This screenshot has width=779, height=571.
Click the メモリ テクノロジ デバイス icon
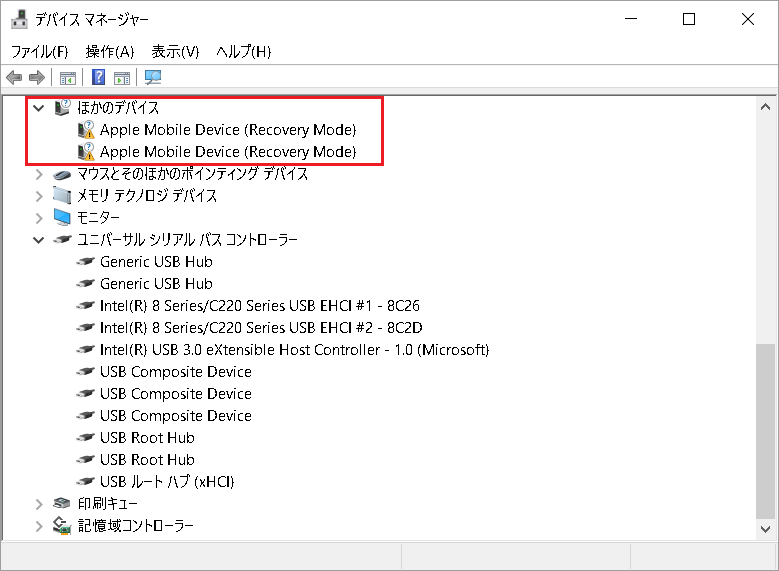[62, 195]
